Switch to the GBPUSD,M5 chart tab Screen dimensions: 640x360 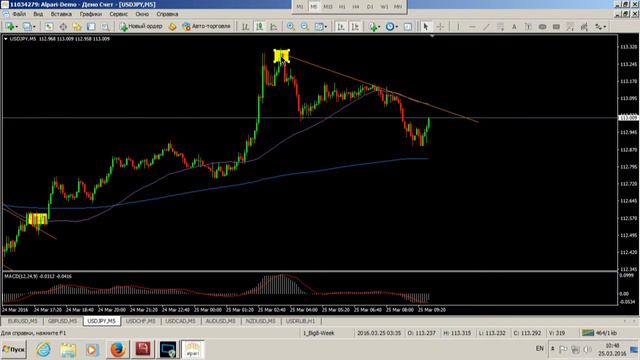pyautogui.click(x=62, y=321)
